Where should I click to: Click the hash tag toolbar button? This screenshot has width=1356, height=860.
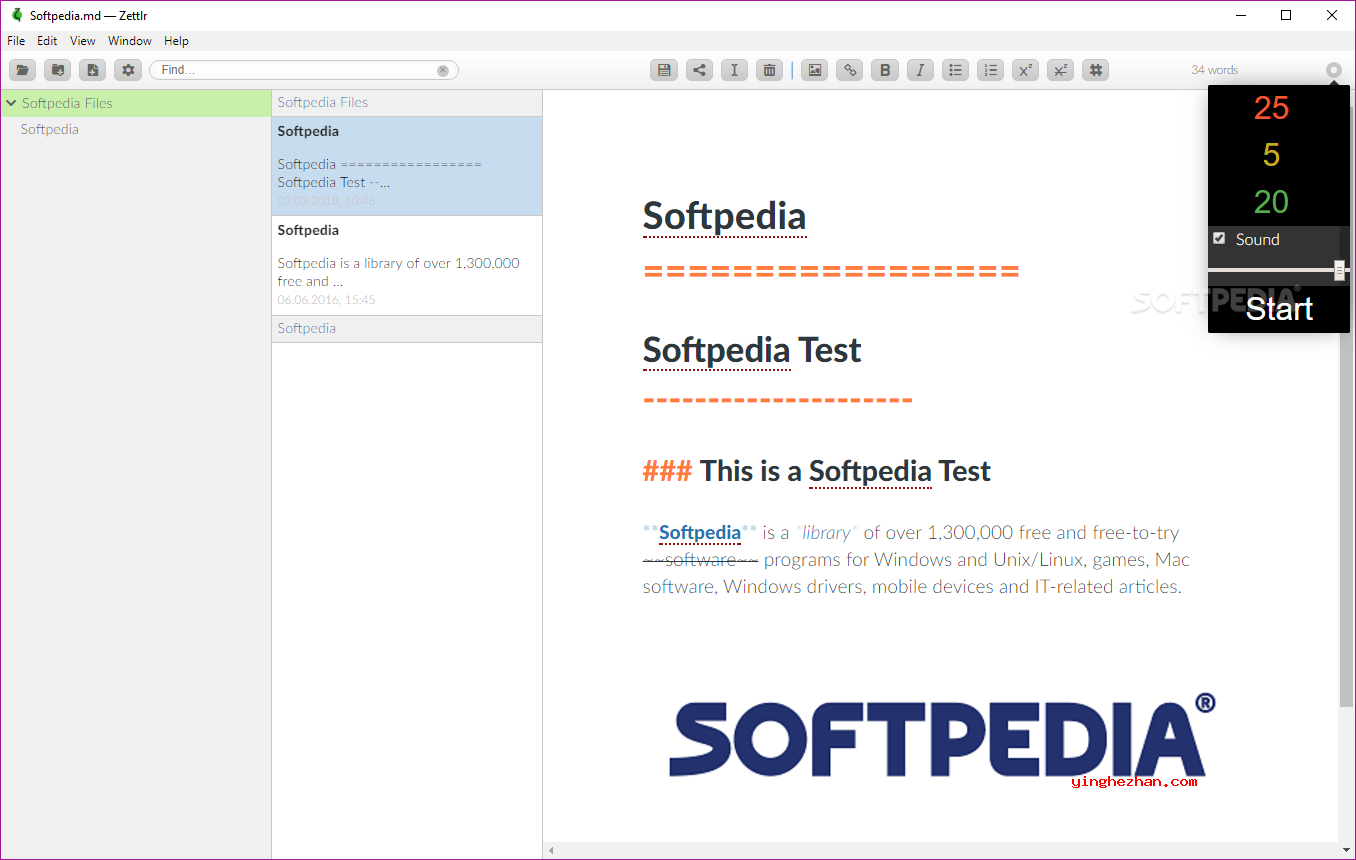1096,70
